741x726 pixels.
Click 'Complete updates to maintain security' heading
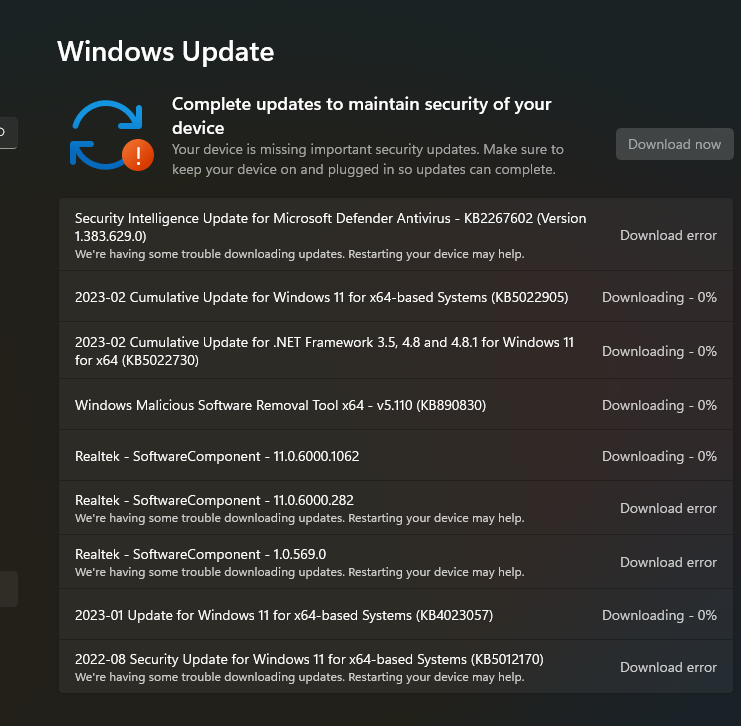[362, 115]
